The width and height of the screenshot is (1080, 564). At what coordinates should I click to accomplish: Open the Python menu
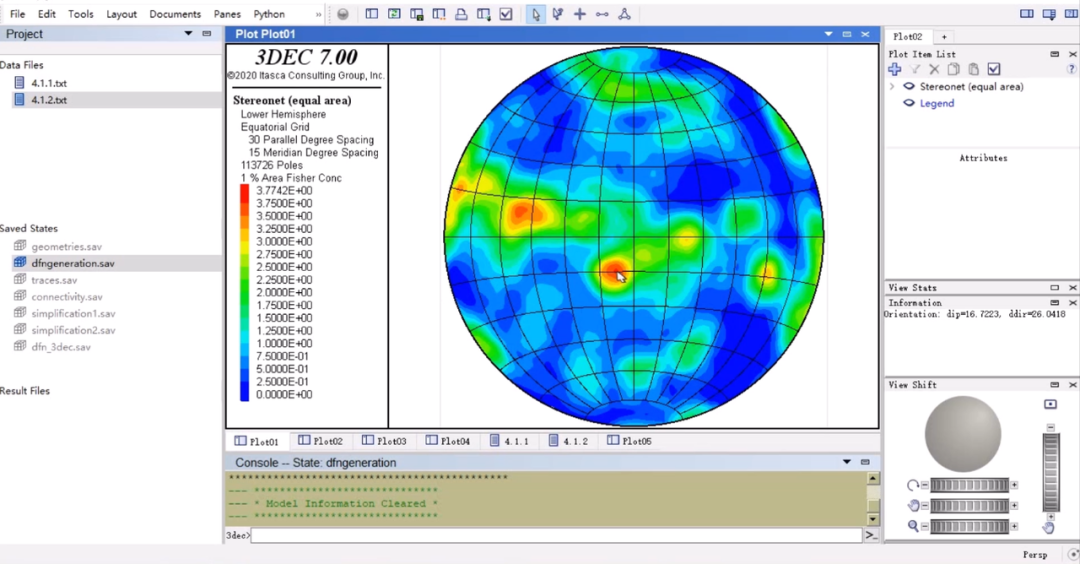pyautogui.click(x=269, y=14)
